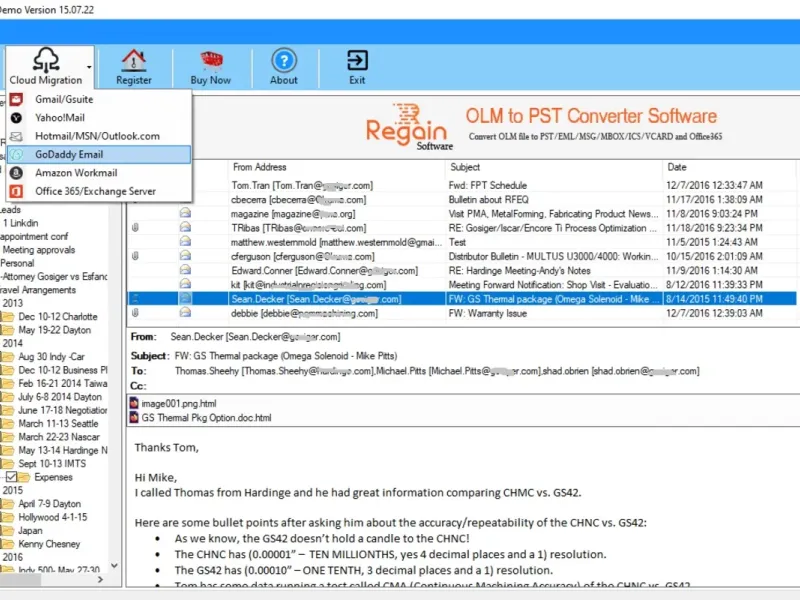Viewport: 800px width, 600px height.
Task: Select the Dec 10-12 Charlotte folder
Action: click(x=58, y=316)
